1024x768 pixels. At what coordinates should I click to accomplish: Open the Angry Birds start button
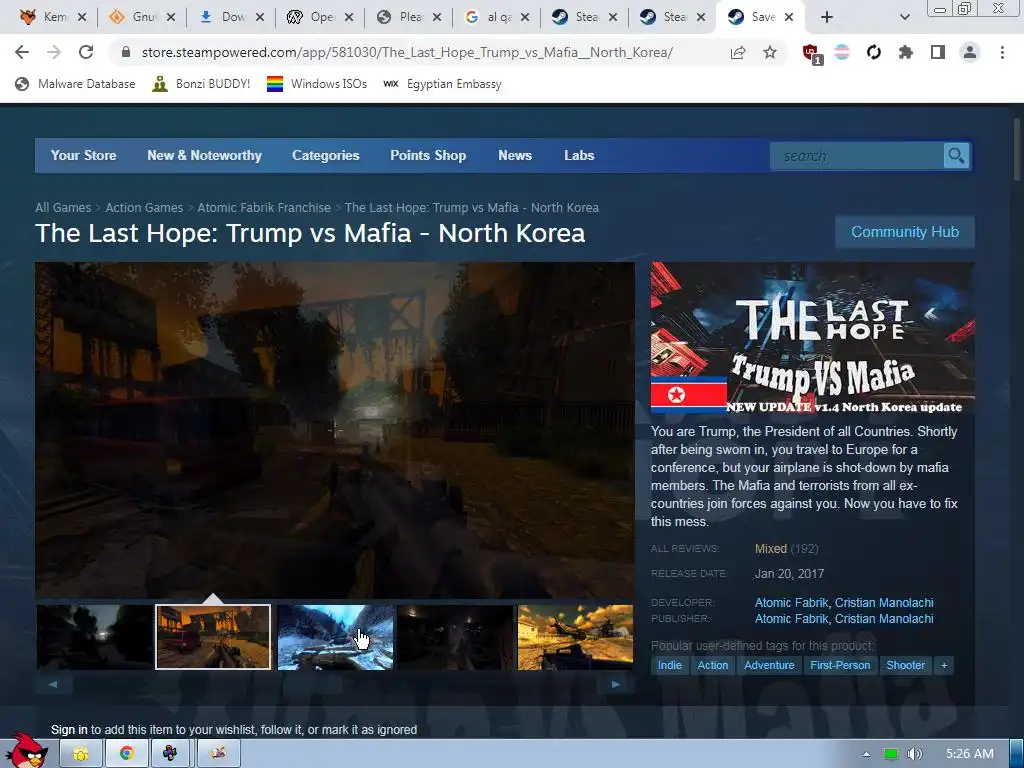click(x=27, y=750)
